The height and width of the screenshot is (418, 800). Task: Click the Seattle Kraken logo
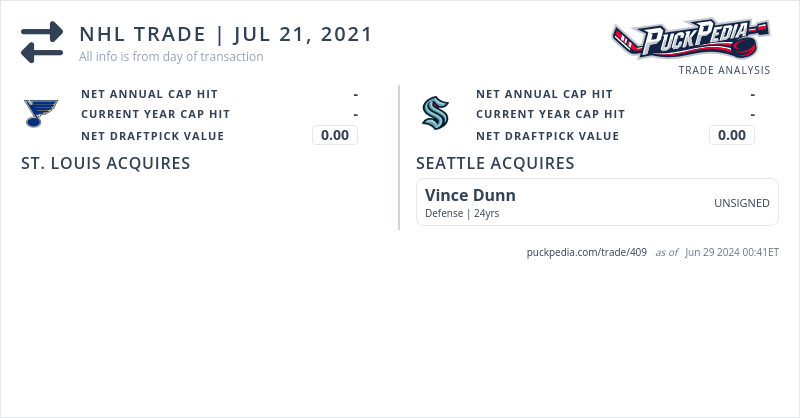(x=435, y=113)
